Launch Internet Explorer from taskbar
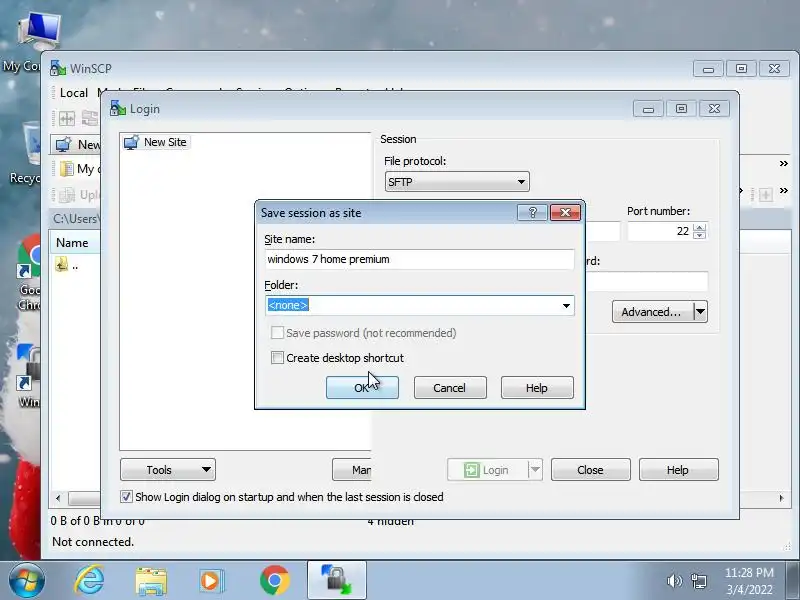This screenshot has width=800, height=600. 90,581
